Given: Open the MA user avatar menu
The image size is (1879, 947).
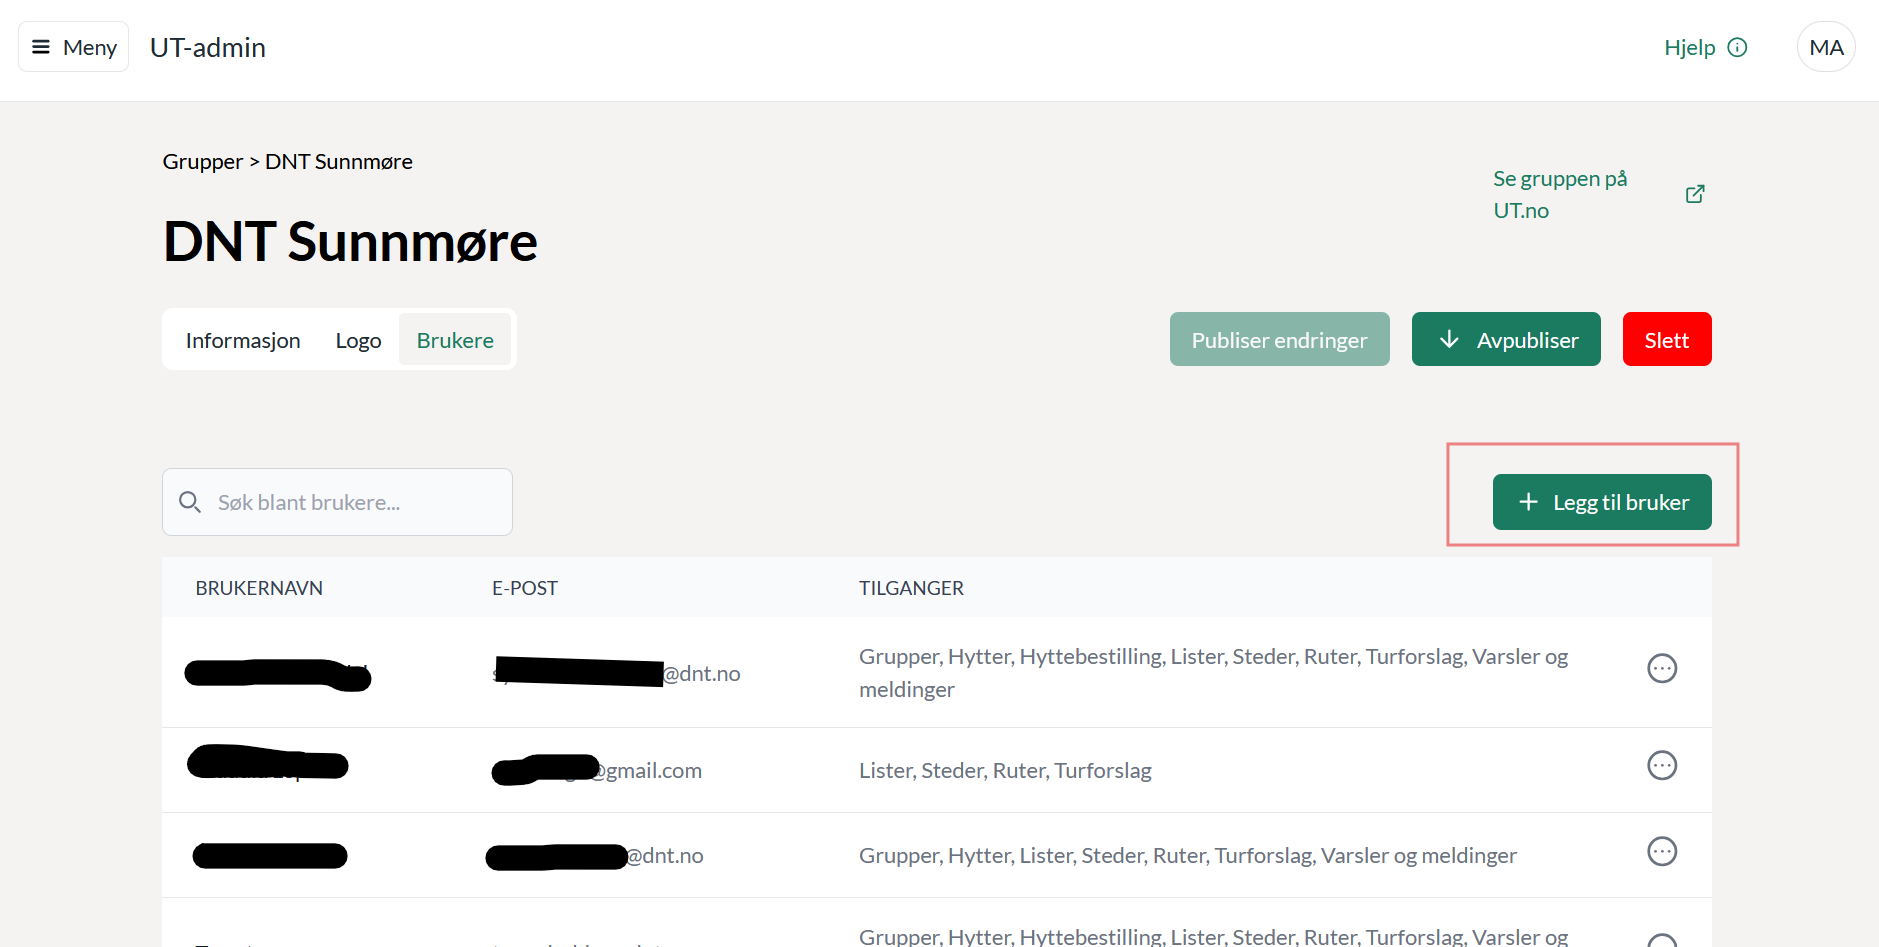Looking at the screenshot, I should [1825, 47].
